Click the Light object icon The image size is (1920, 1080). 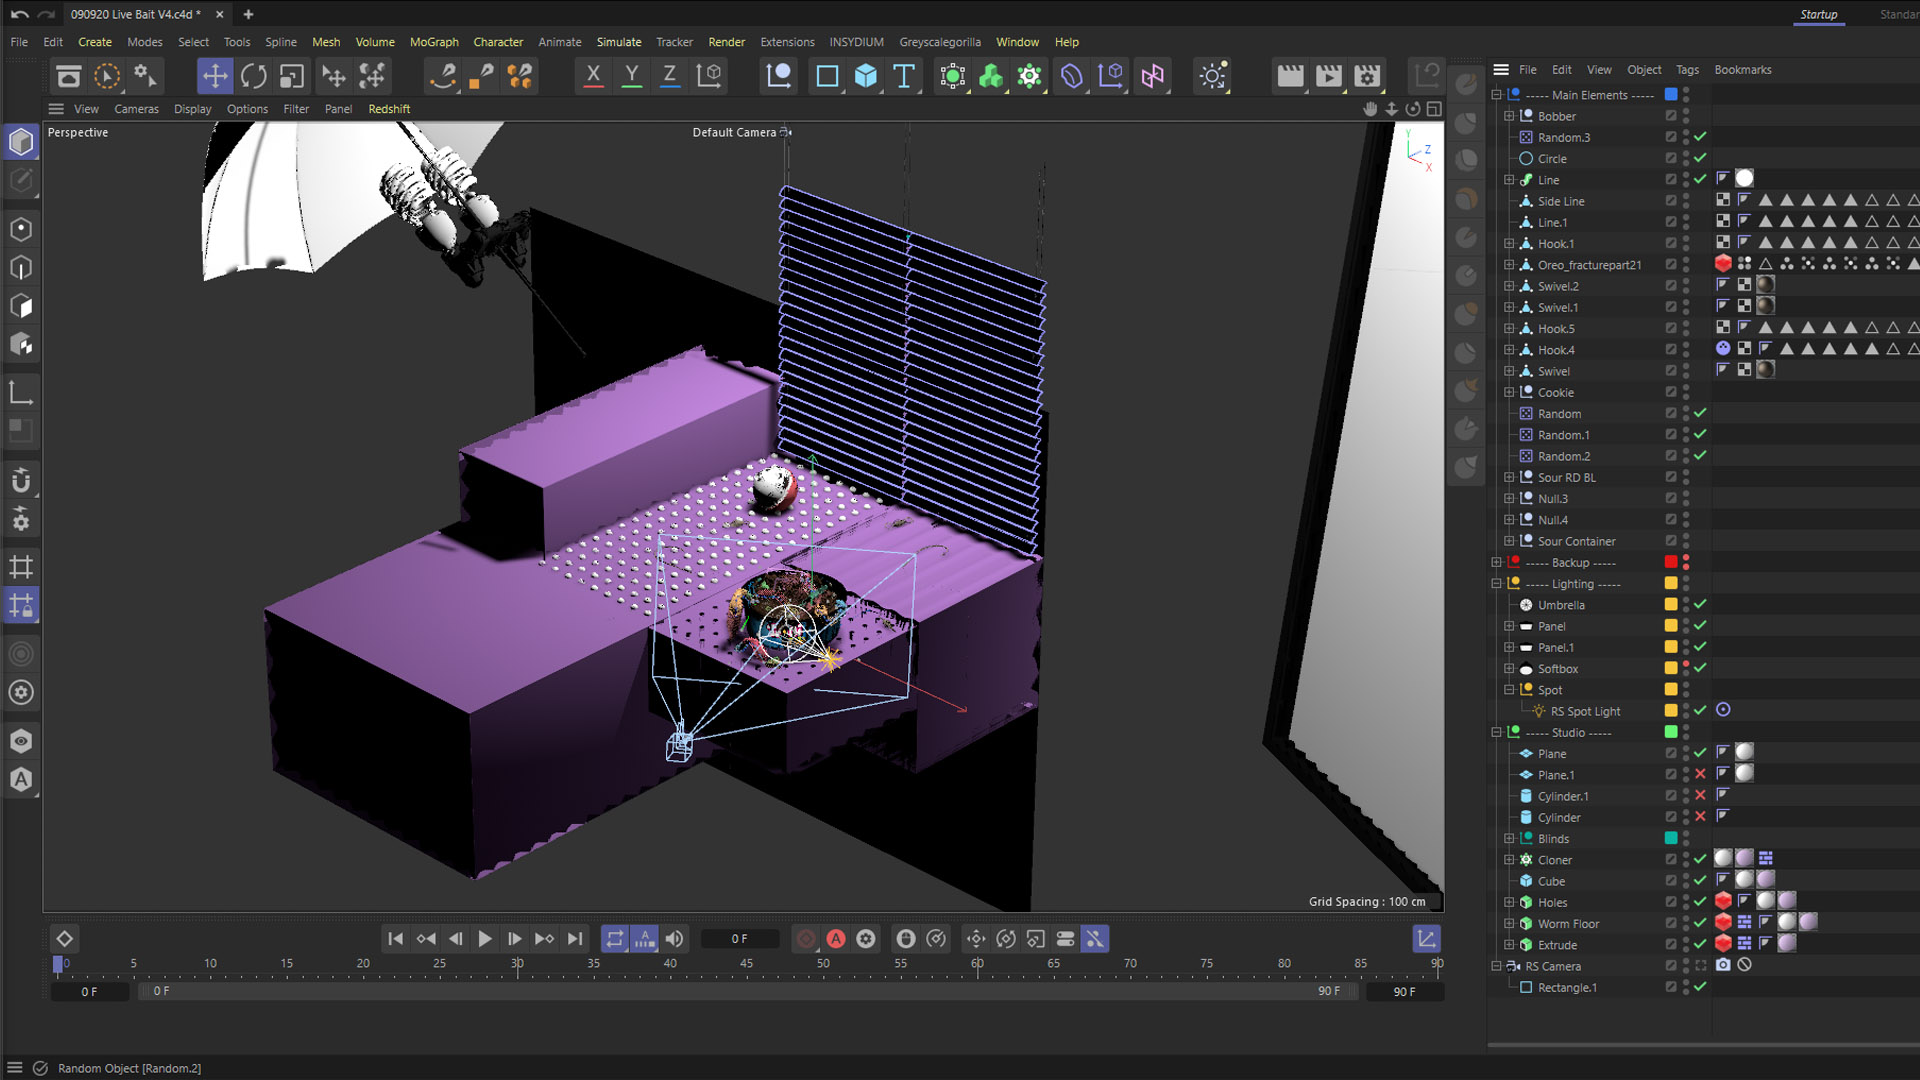tap(1212, 76)
